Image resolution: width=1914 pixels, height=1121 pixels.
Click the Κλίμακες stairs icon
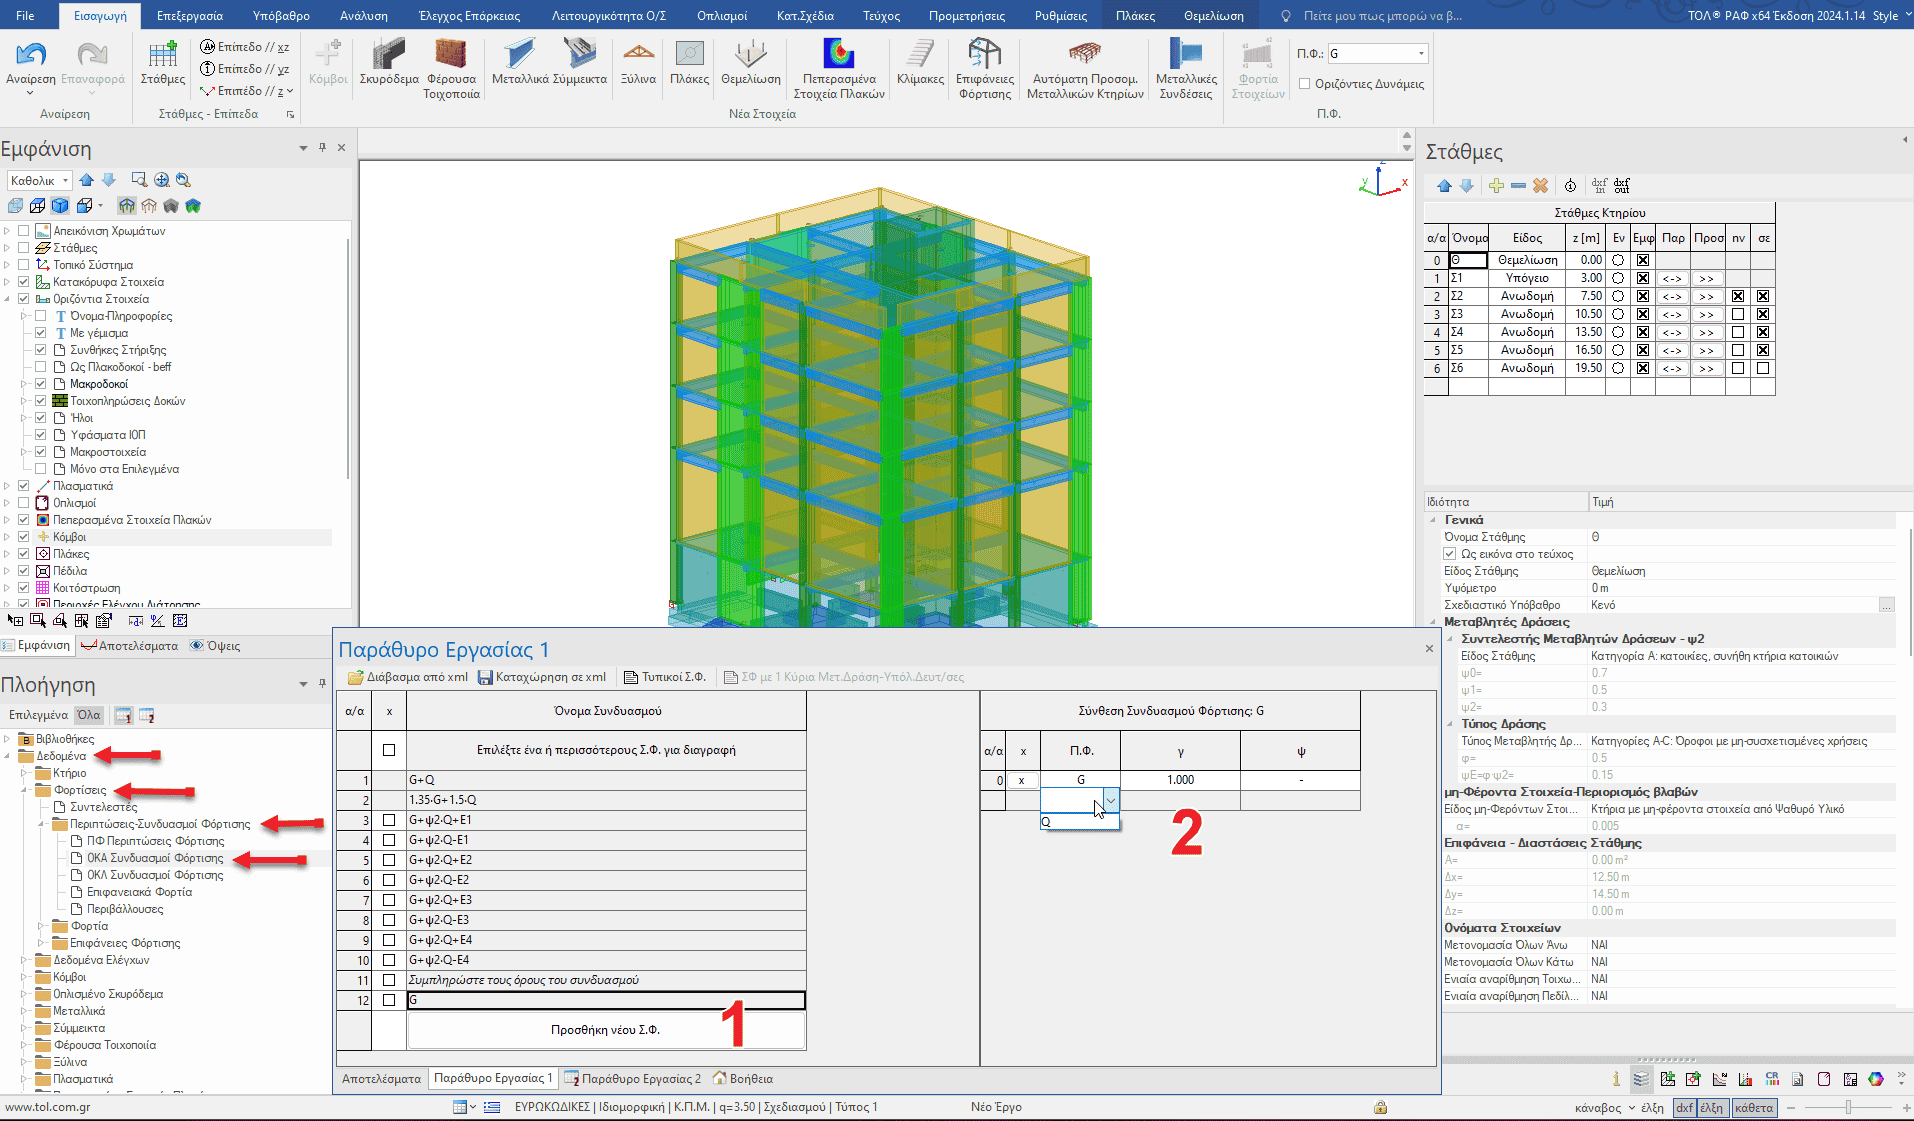point(920,56)
